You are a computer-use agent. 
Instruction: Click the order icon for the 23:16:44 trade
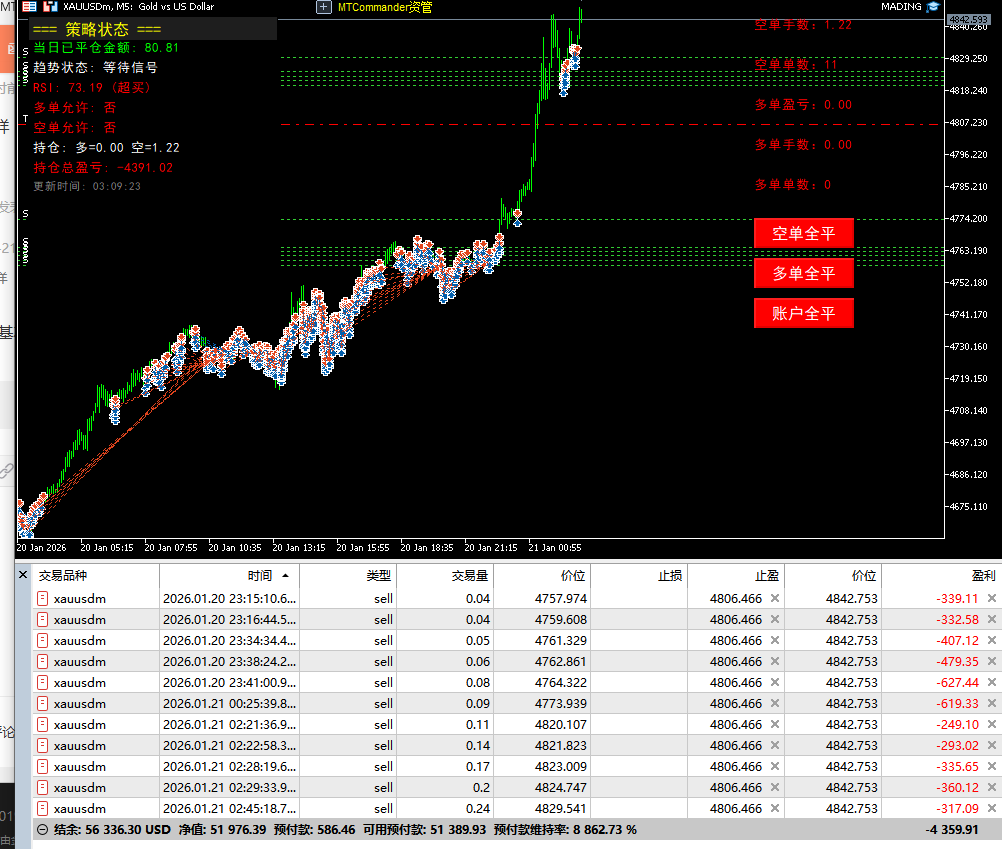pos(42,620)
